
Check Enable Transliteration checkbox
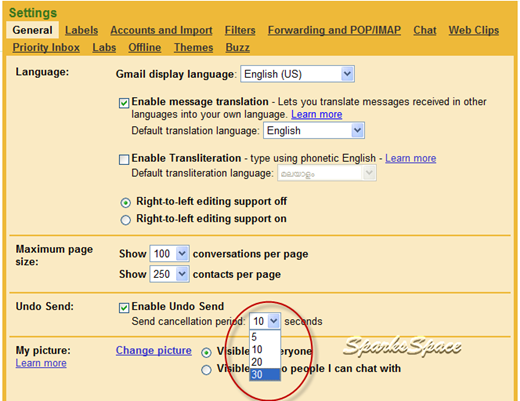coord(124,159)
